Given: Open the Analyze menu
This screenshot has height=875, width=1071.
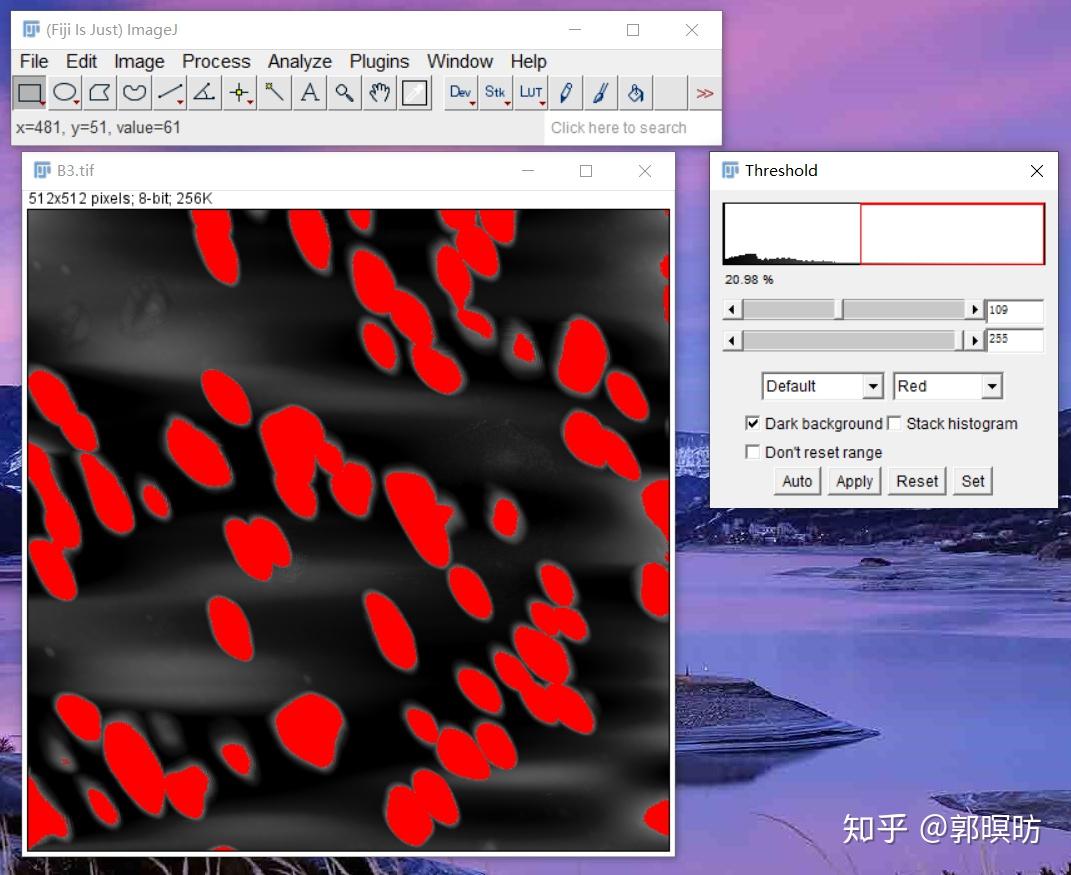Looking at the screenshot, I should (x=299, y=61).
